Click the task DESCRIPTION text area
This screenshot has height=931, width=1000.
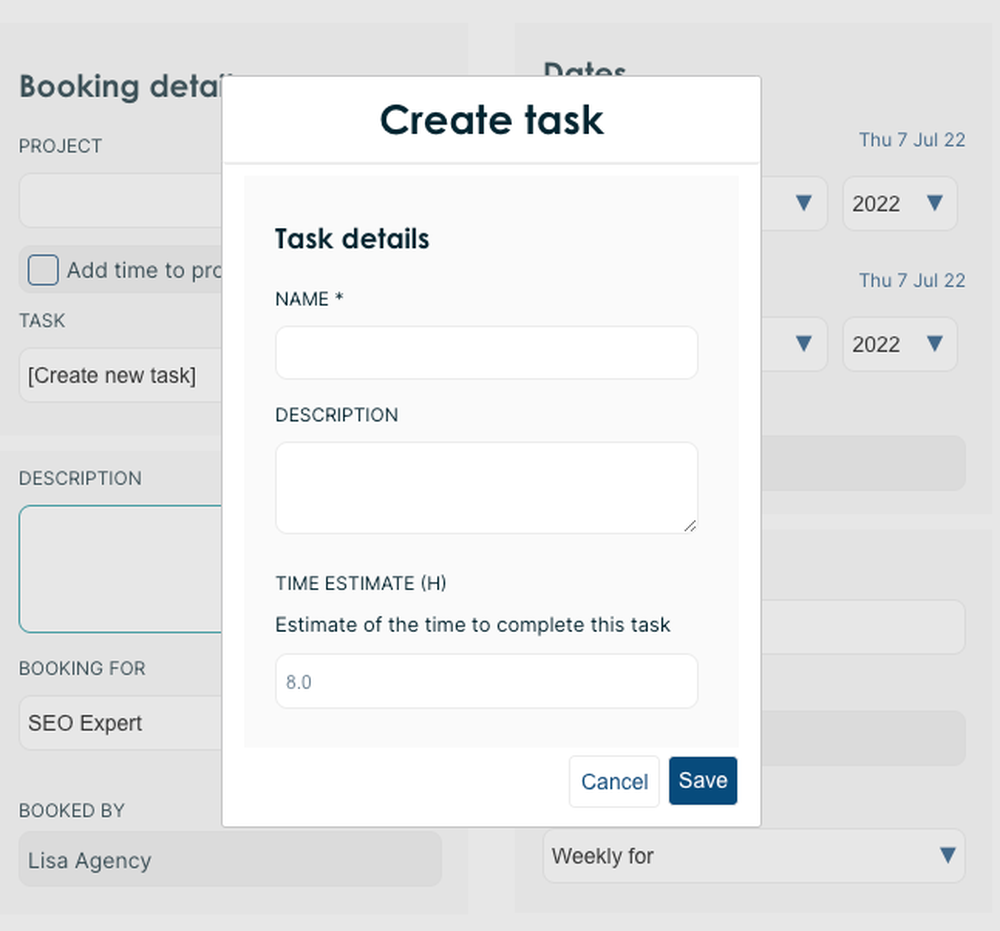[486, 487]
